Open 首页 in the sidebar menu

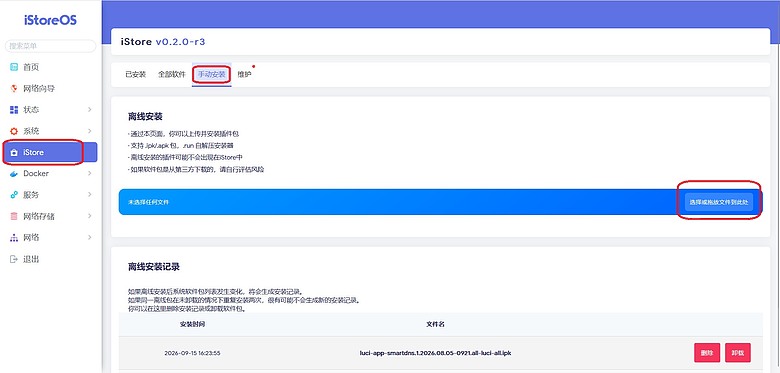pos(31,67)
